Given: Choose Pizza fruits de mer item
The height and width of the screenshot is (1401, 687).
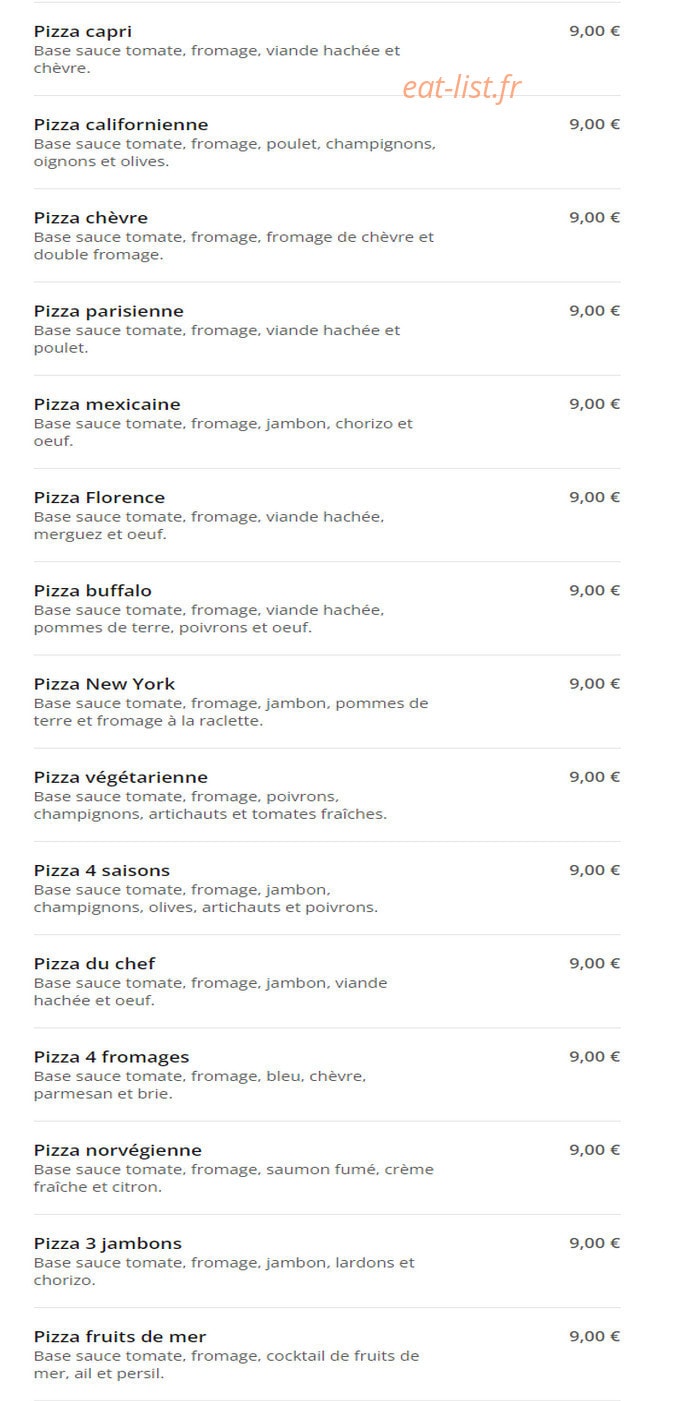Looking at the screenshot, I should point(120,1336).
